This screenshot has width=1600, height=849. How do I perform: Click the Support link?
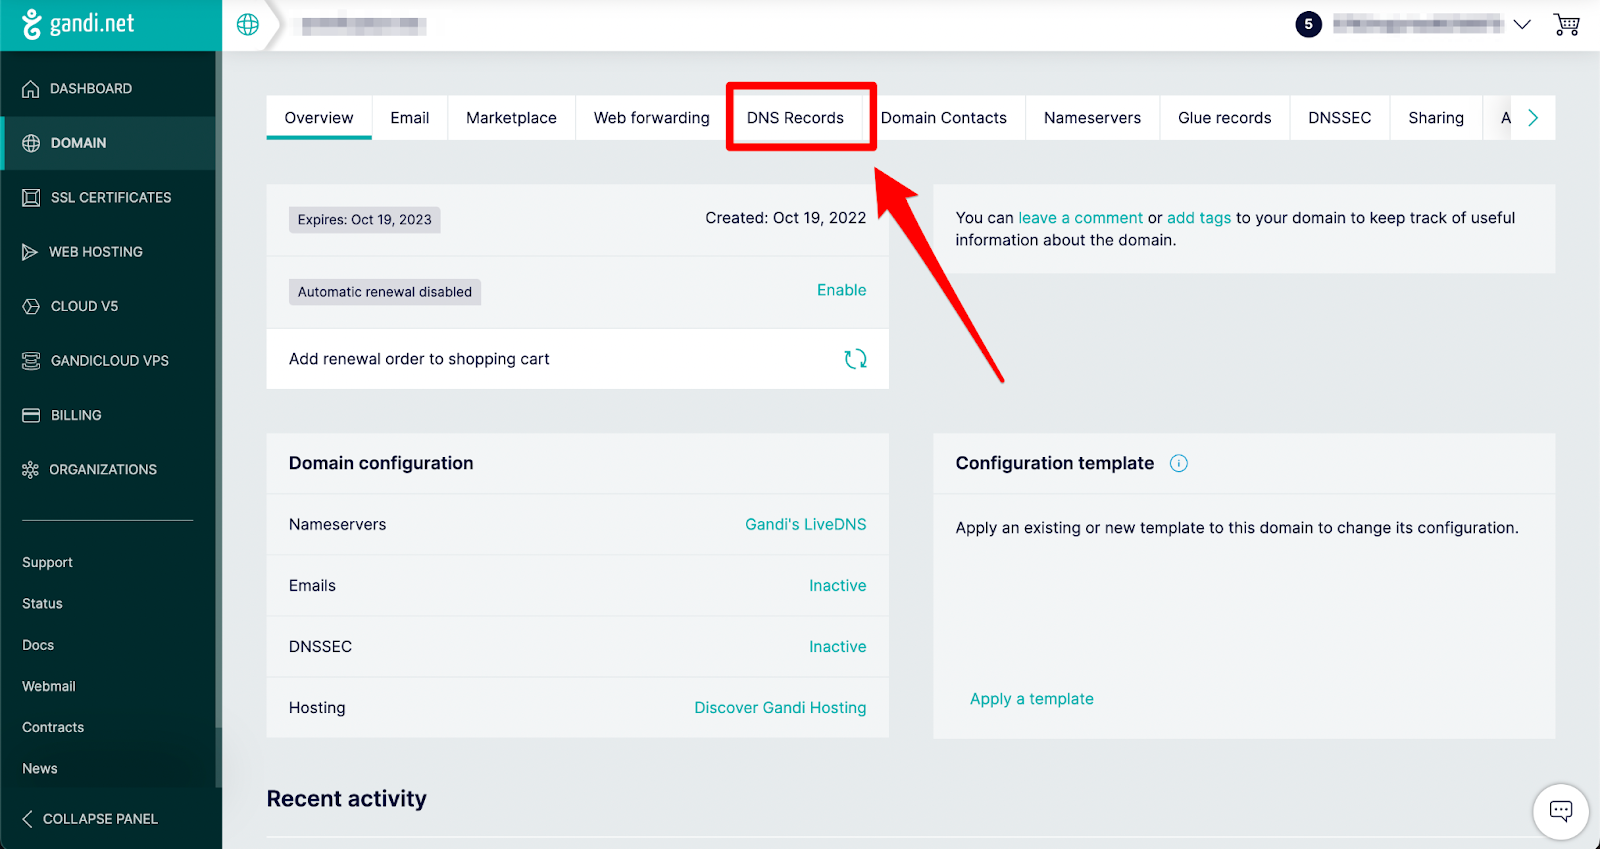pos(47,562)
